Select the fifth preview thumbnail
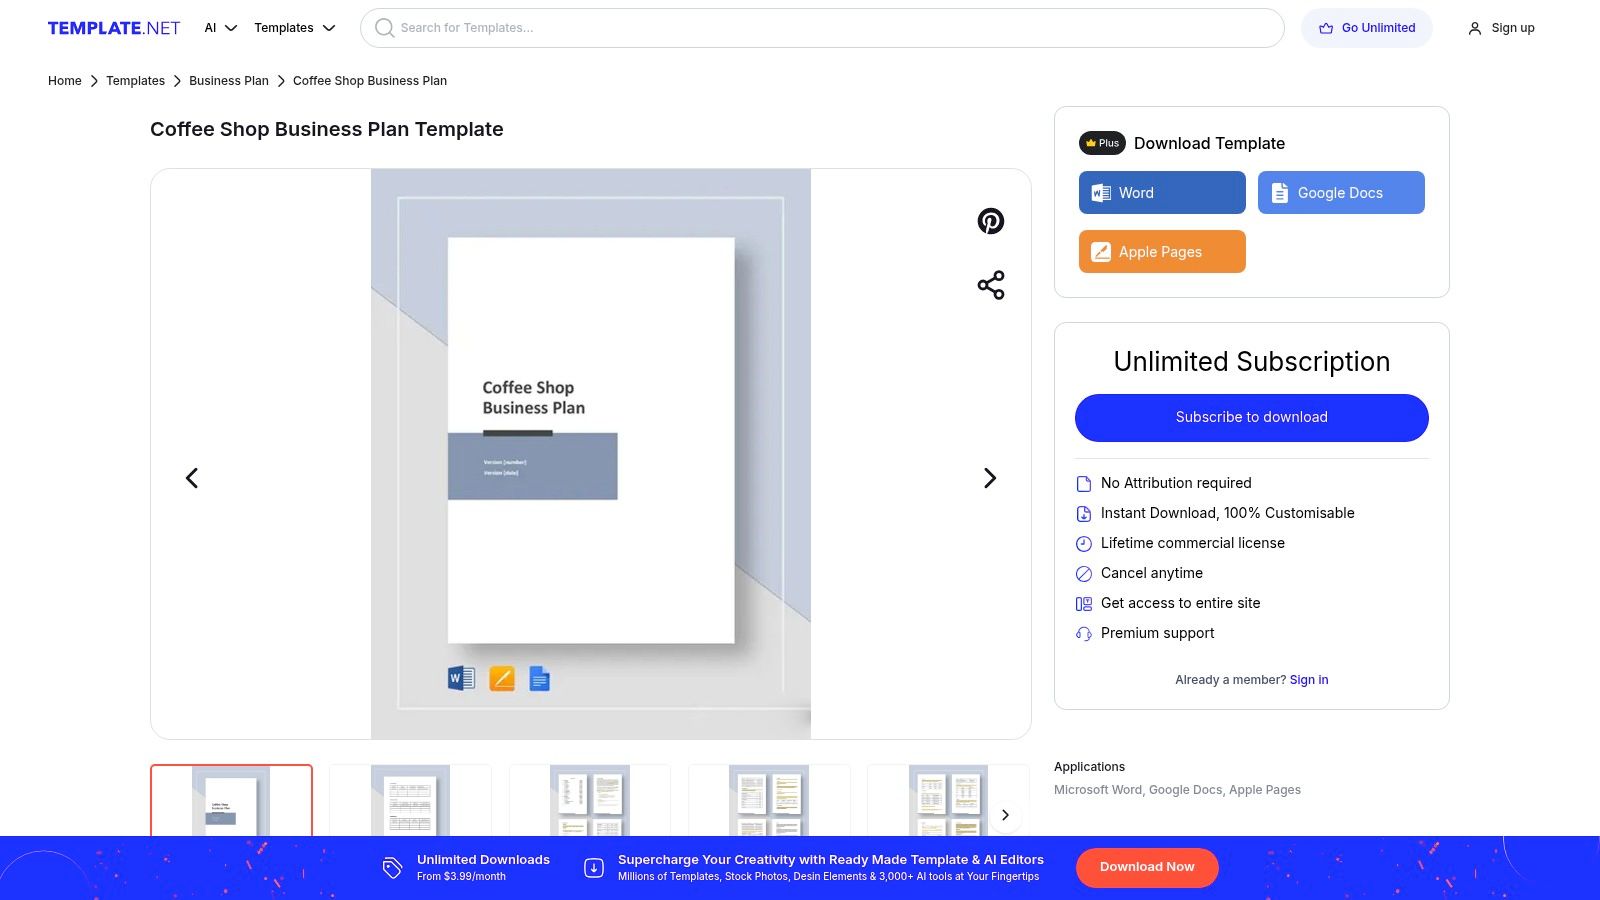Viewport: 1600px width, 900px height. pyautogui.click(x=948, y=800)
